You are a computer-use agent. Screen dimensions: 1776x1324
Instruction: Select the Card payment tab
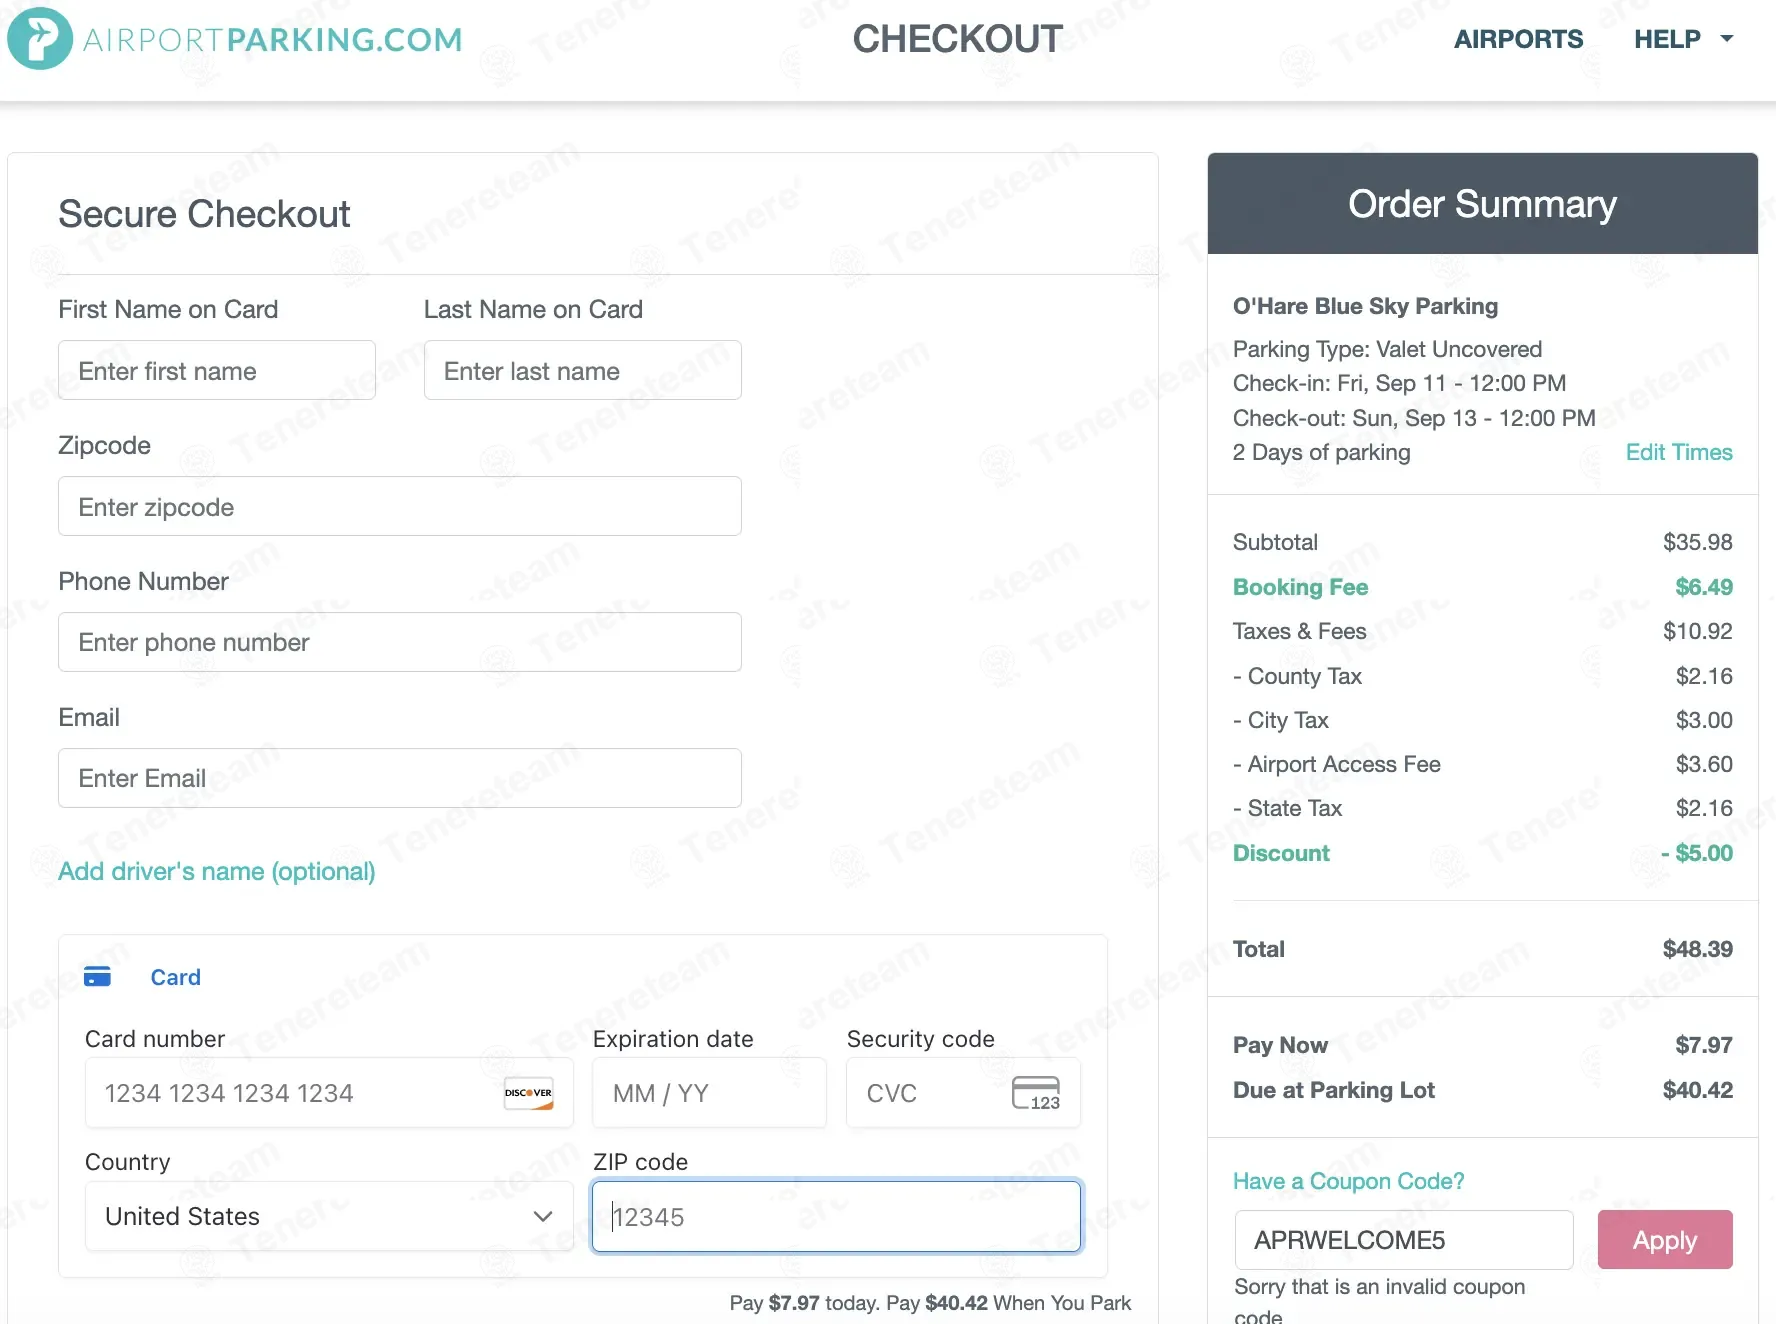pyautogui.click(x=175, y=977)
